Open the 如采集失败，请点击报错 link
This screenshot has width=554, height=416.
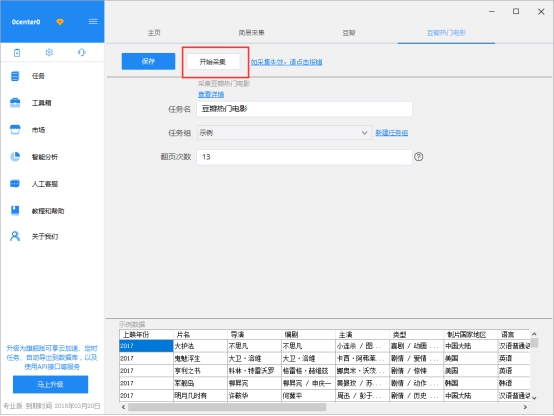(287, 62)
